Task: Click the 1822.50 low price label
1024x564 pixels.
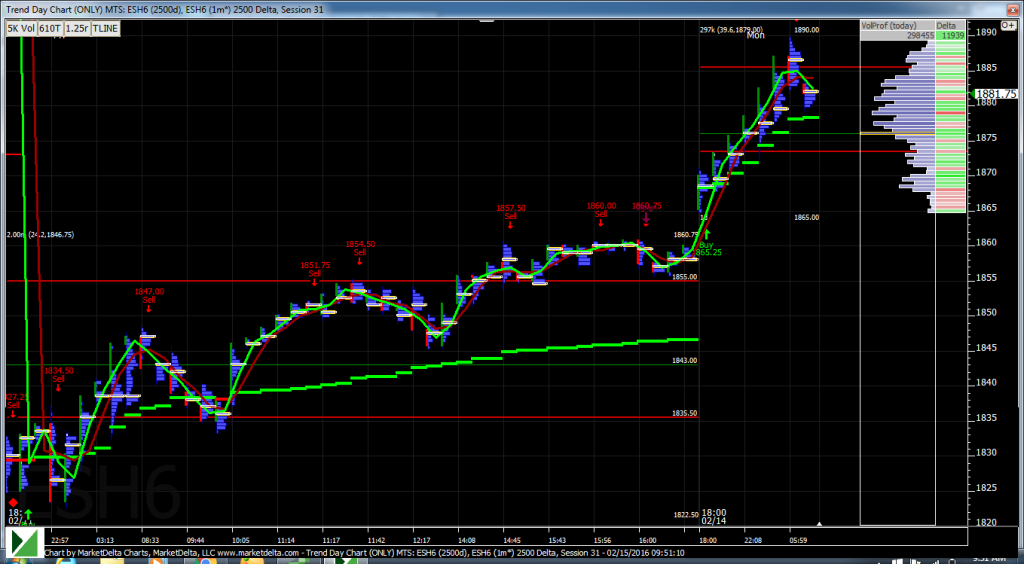Action: (686, 515)
